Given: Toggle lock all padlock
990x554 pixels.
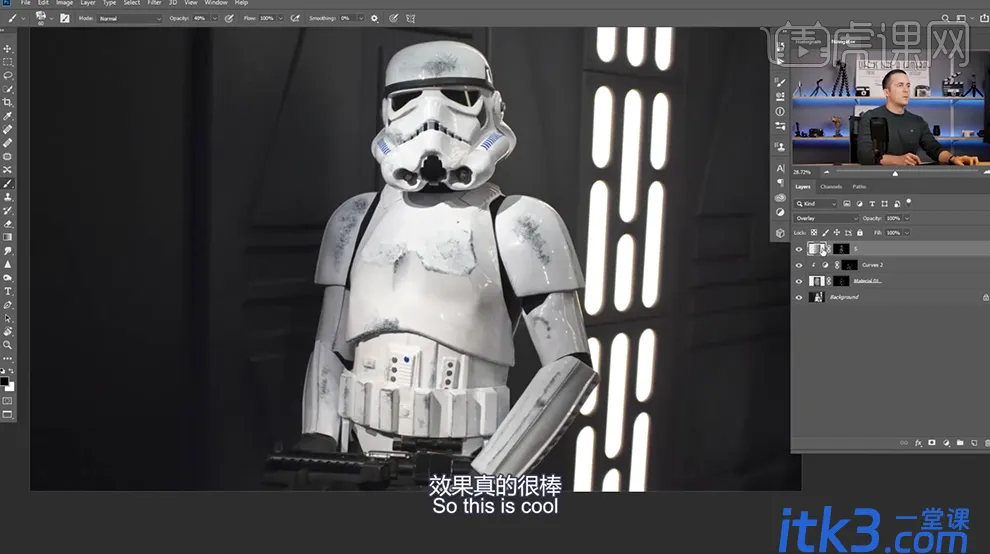Looking at the screenshot, I should click(859, 232).
